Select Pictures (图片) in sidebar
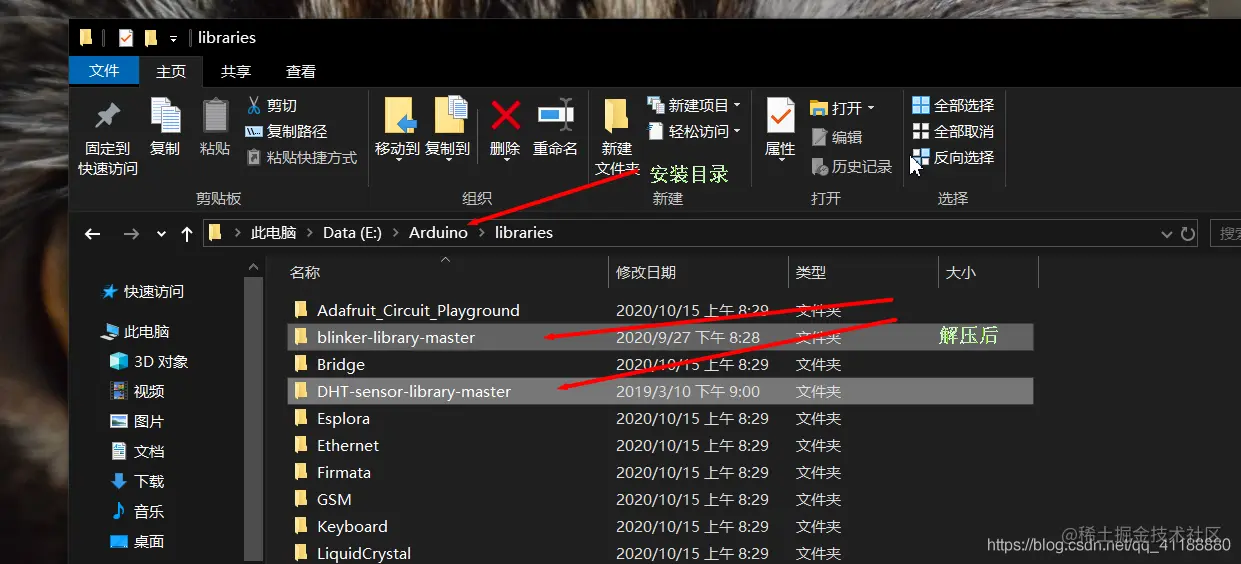Image resolution: width=1241 pixels, height=564 pixels. [137, 422]
